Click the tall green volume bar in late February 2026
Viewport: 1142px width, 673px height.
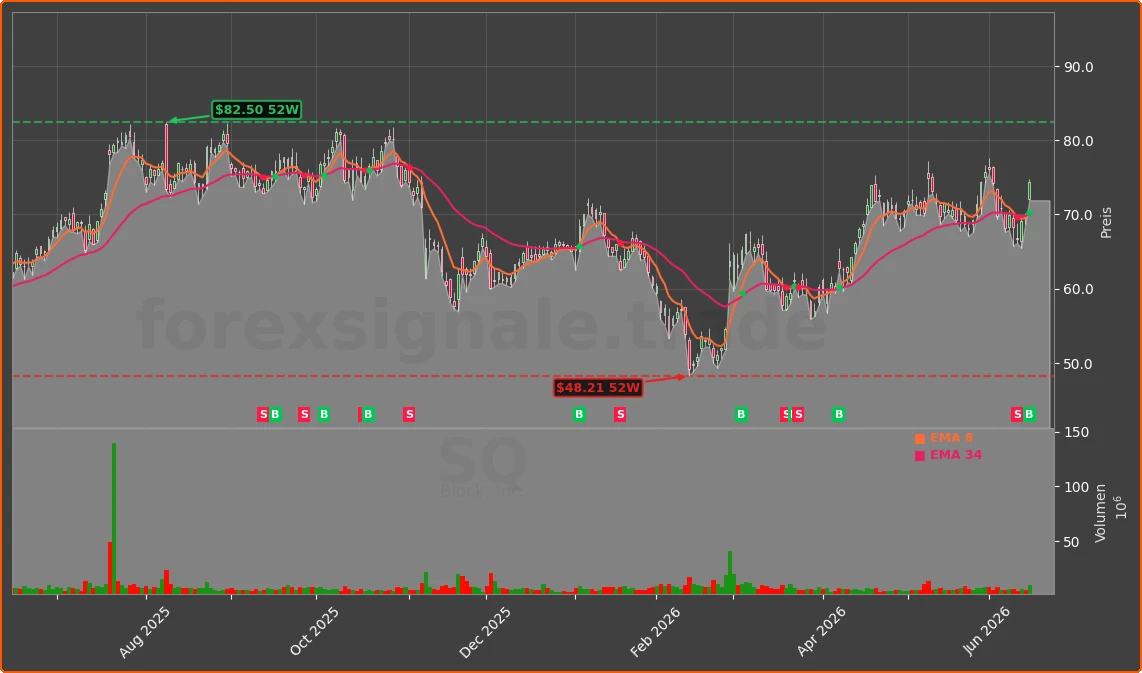point(730,572)
